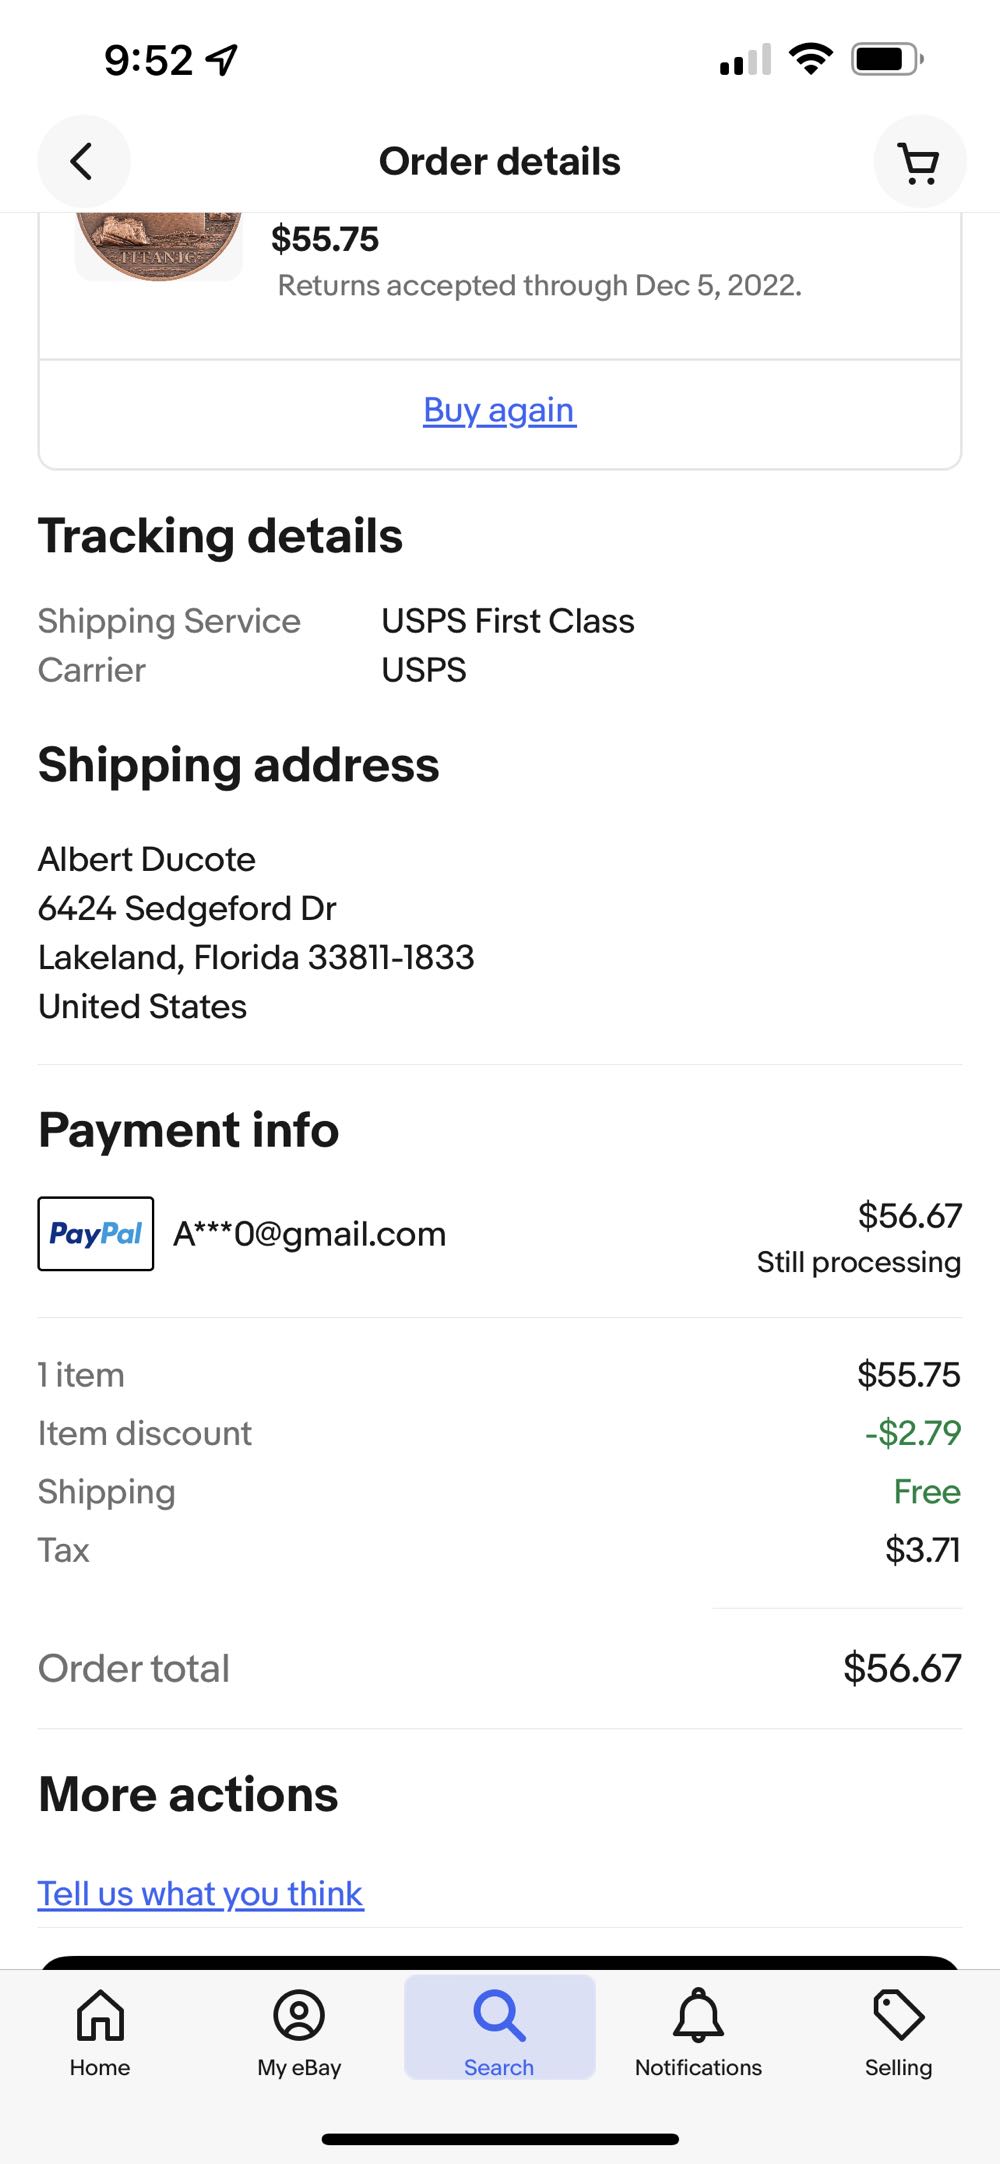The height and width of the screenshot is (2164, 1000).
Task: Open the shopping cart
Action: pos(919,162)
